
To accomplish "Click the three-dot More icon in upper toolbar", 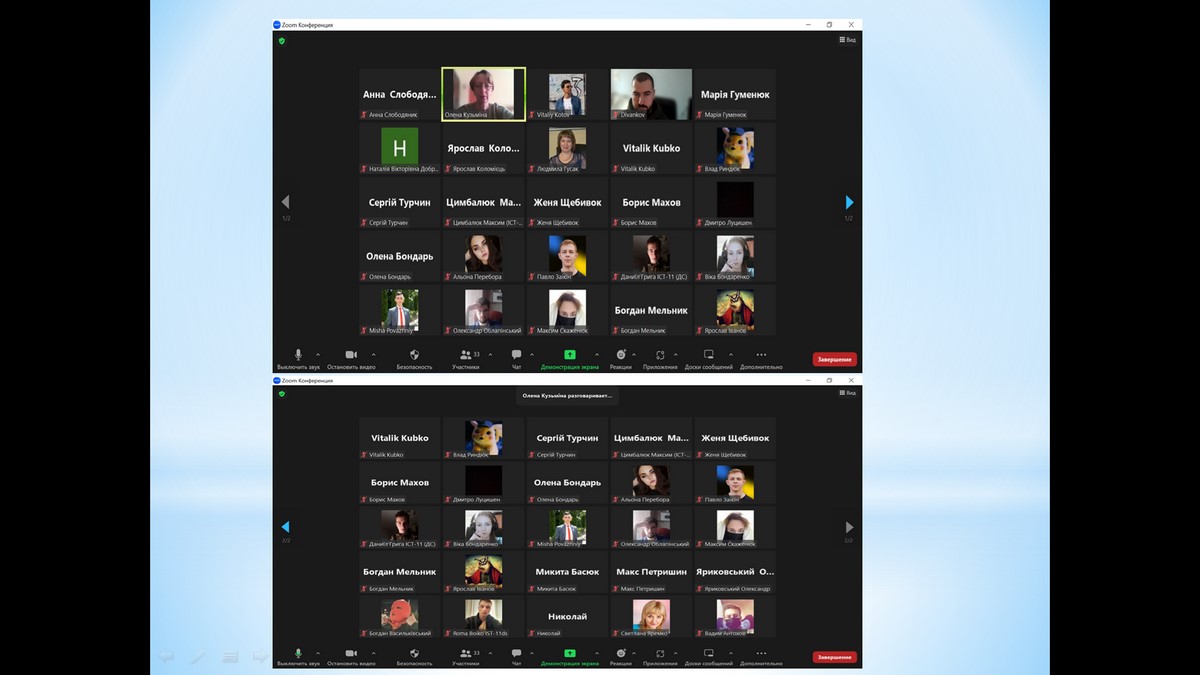I will [761, 355].
